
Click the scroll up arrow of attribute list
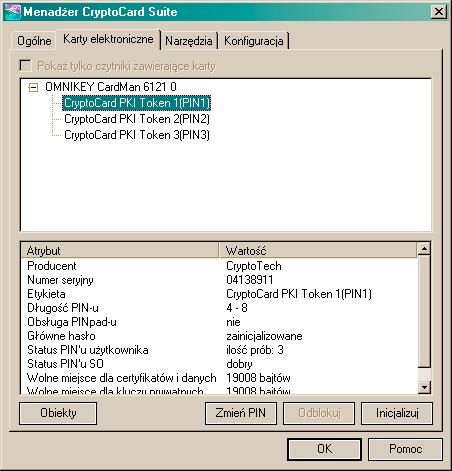pyautogui.click(x=424, y=248)
